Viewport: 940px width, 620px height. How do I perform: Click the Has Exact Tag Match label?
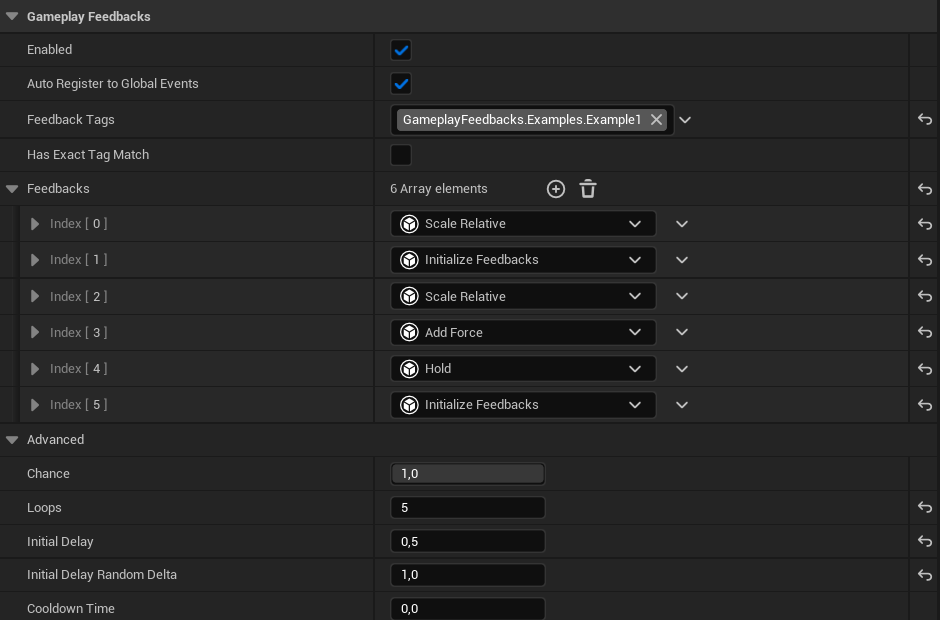[x=88, y=155]
